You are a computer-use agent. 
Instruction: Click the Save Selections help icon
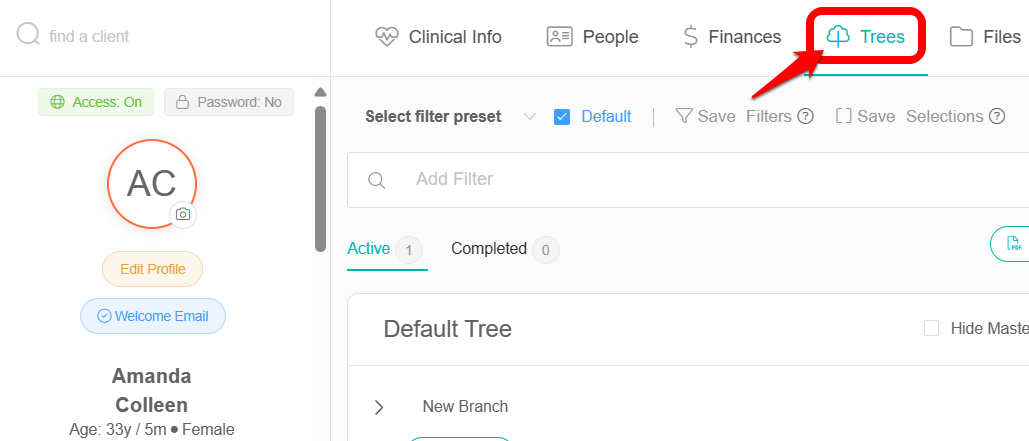(x=997, y=116)
